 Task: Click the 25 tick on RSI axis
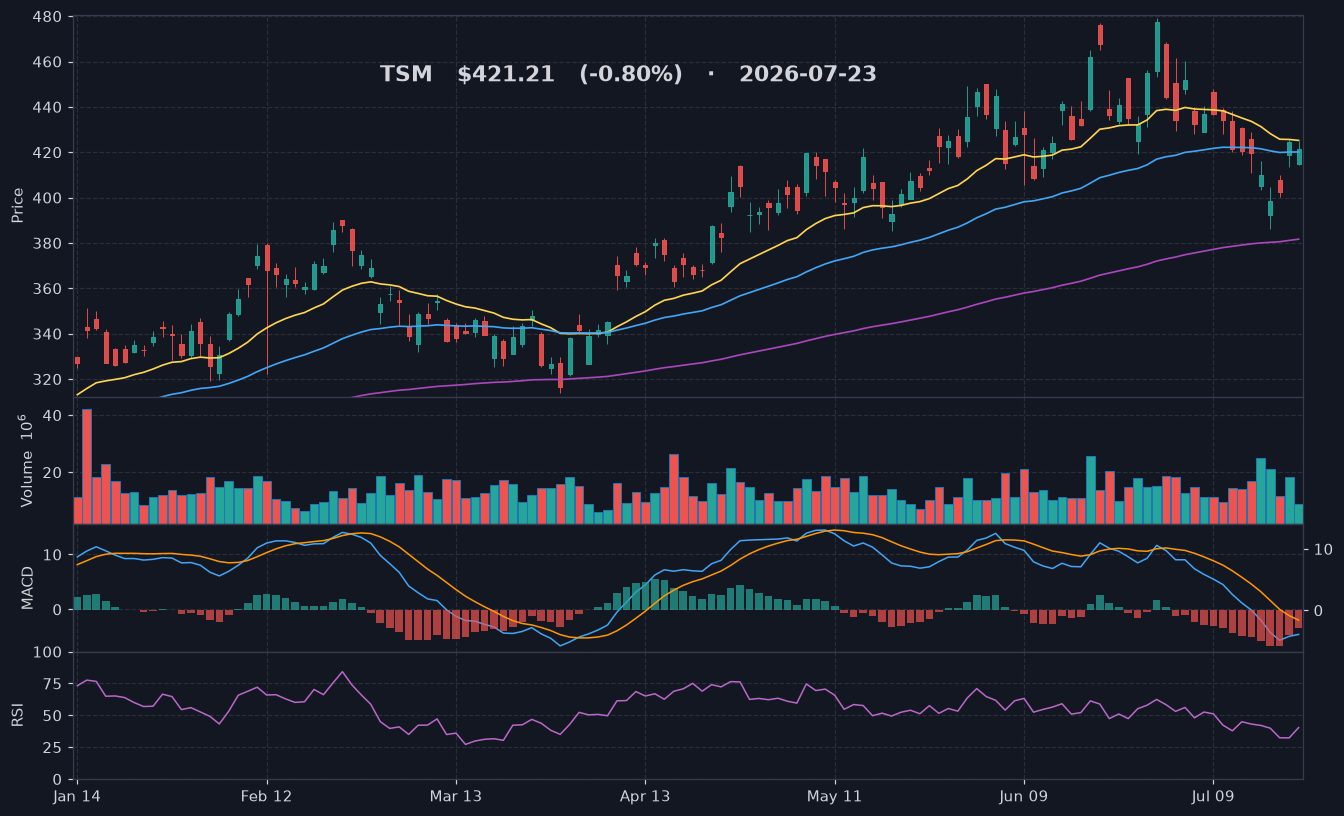[x=53, y=748]
